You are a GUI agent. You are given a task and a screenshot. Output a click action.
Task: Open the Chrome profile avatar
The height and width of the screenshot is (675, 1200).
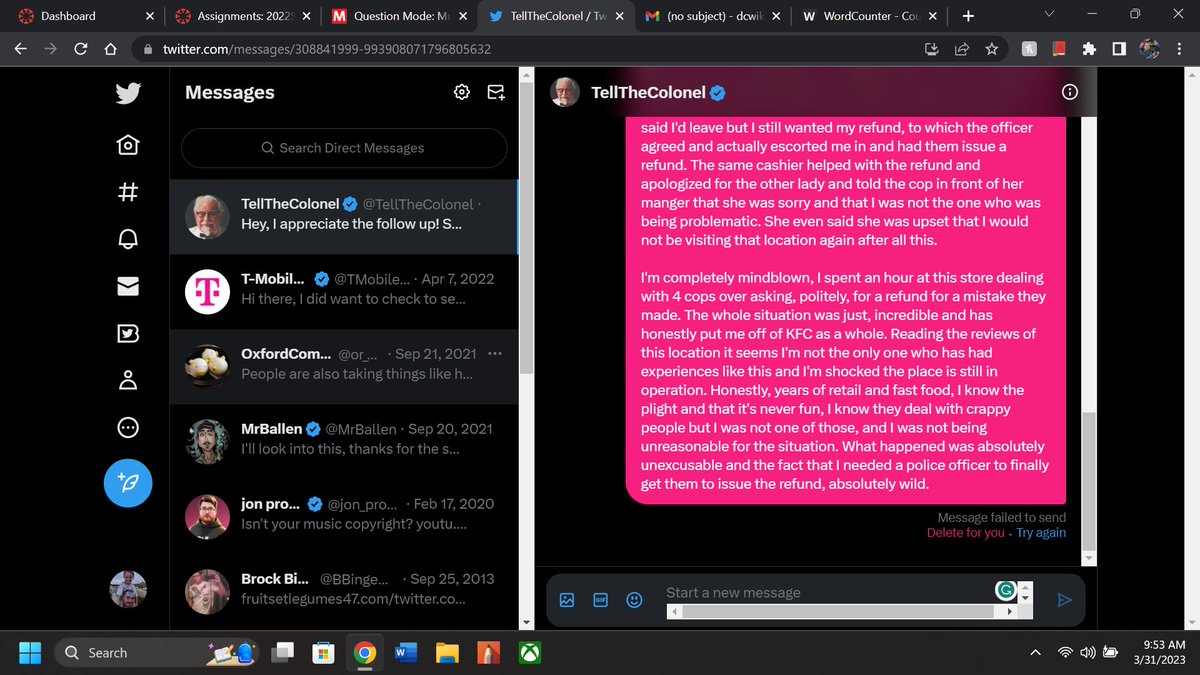coord(1149,48)
